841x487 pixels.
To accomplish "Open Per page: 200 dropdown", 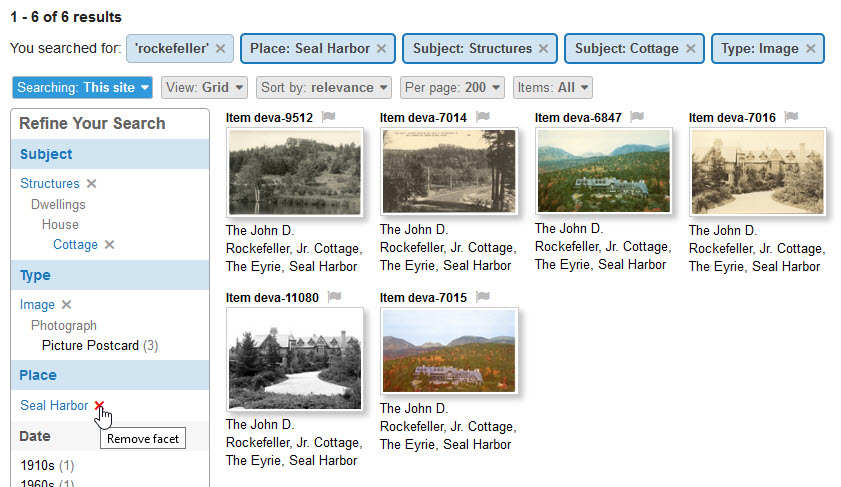I will (452, 87).
